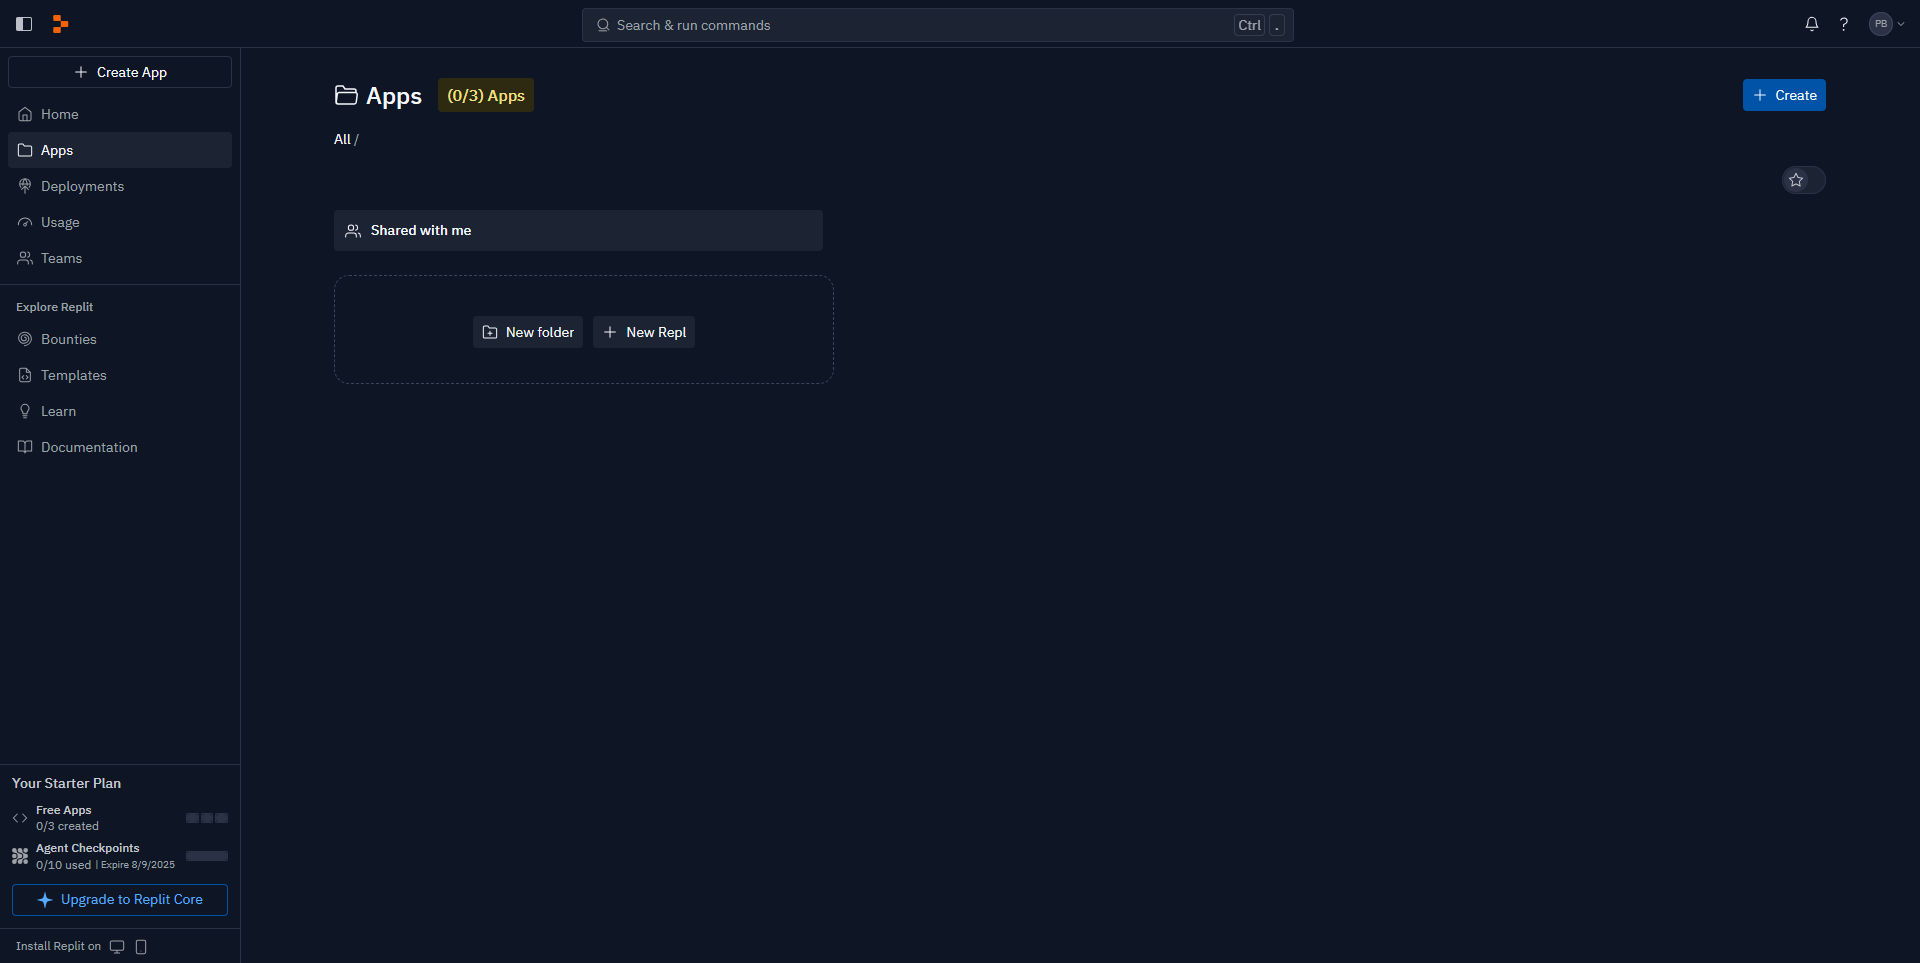This screenshot has width=1920, height=963.
Task: Open the Learn section
Action: click(120, 411)
